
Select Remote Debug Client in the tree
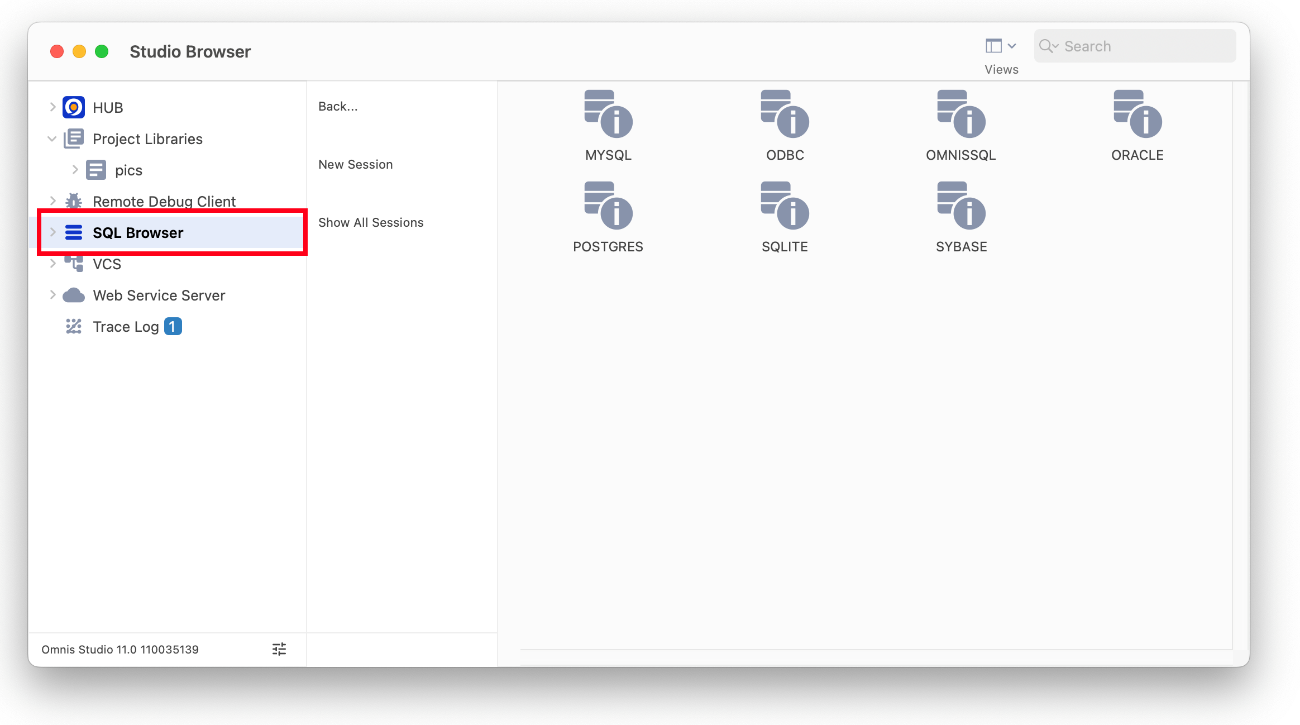pyautogui.click(x=165, y=201)
